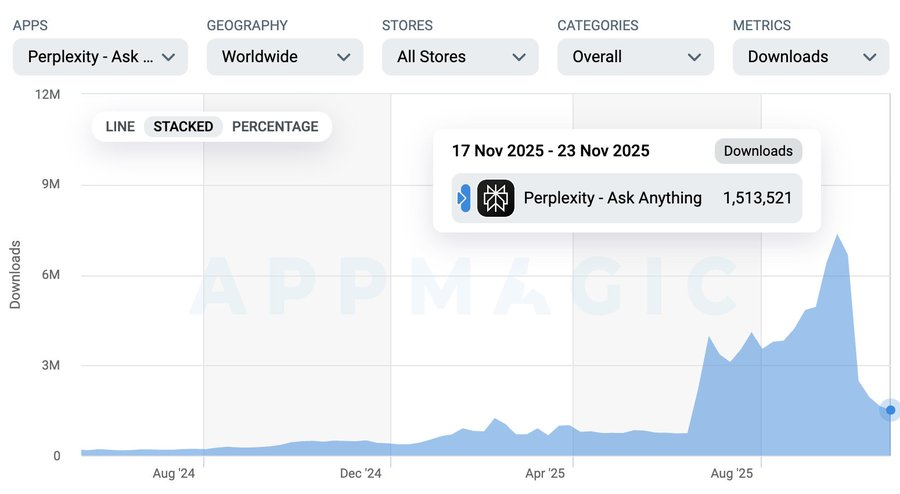Select the STACKED chart mode
The width and height of the screenshot is (900, 494).
[183, 127]
